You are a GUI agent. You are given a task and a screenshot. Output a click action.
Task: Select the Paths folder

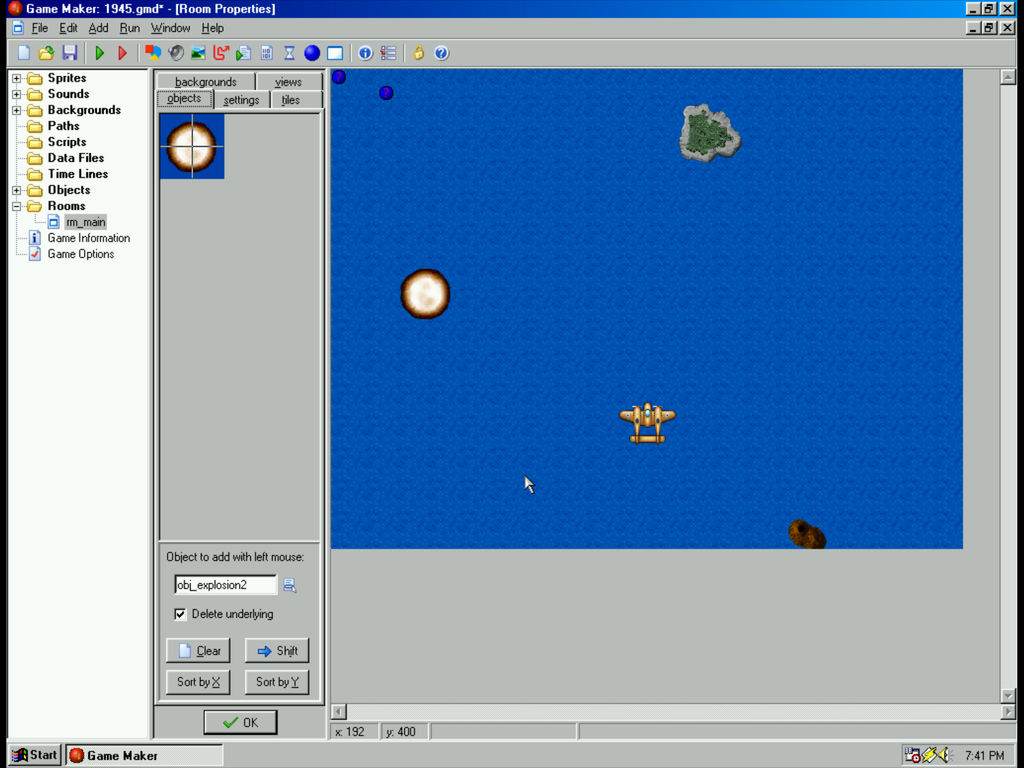63,126
